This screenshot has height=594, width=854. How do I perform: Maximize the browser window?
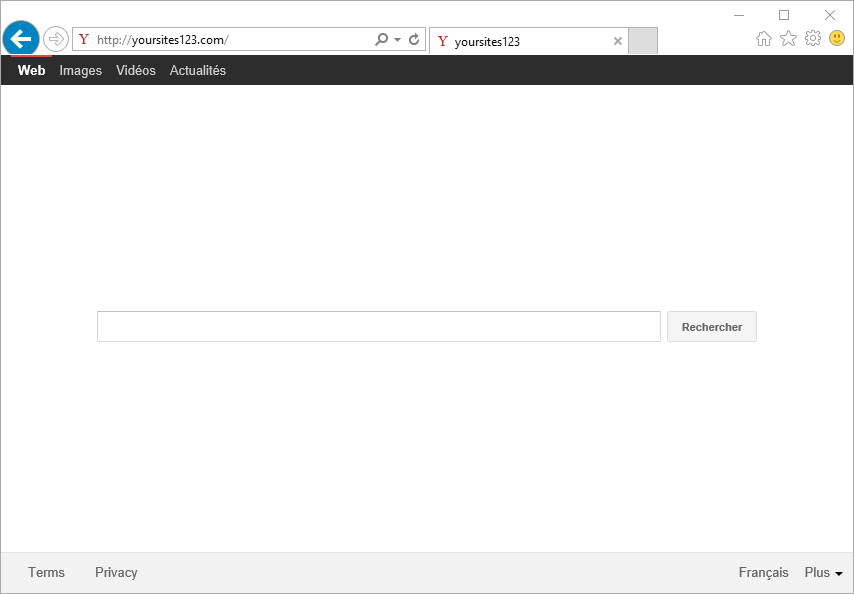(x=784, y=15)
